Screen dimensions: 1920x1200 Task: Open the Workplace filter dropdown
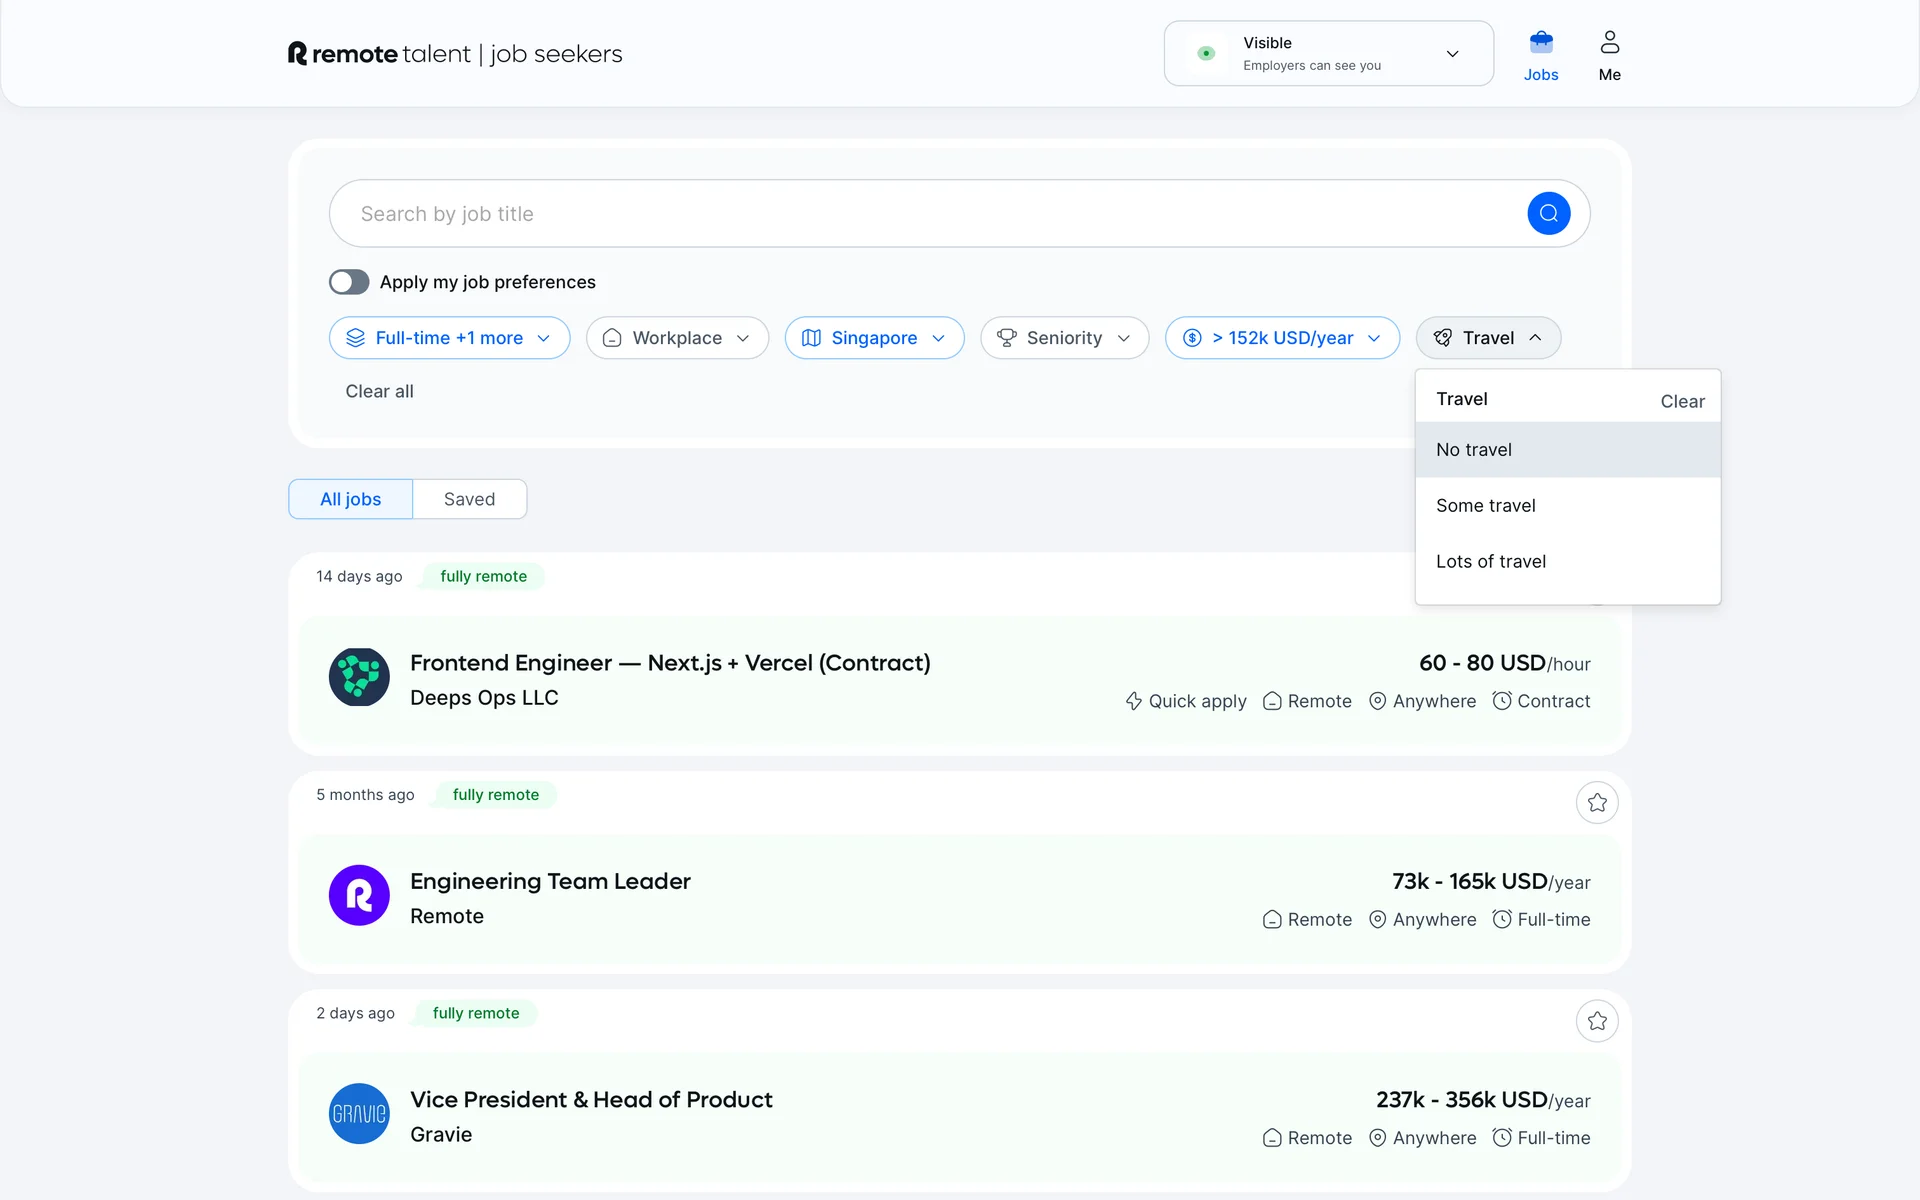tap(677, 338)
